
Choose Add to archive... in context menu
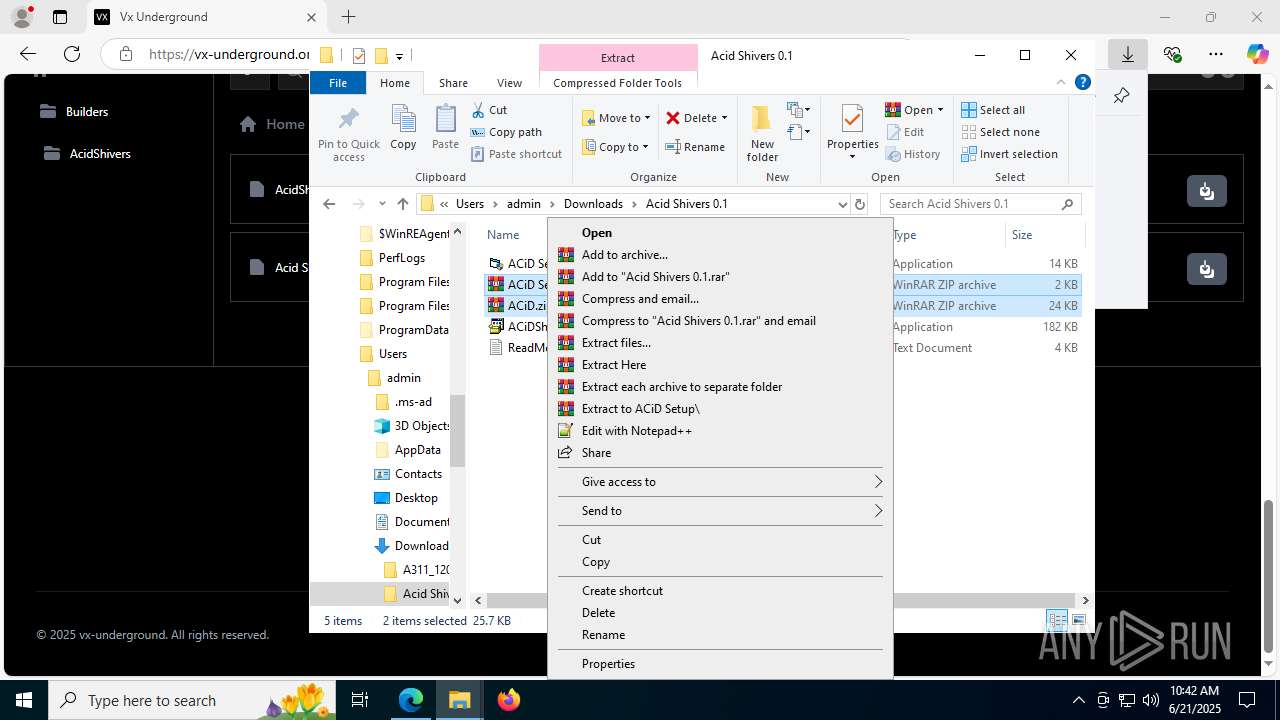tap(718, 255)
